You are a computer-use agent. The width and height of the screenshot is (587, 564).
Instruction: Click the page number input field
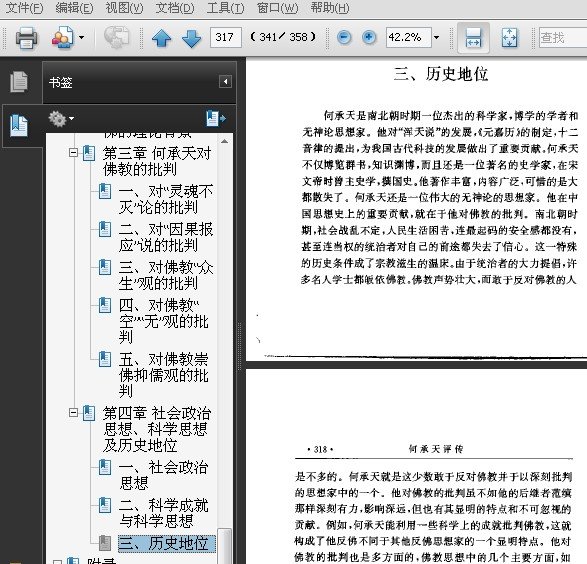tap(226, 37)
